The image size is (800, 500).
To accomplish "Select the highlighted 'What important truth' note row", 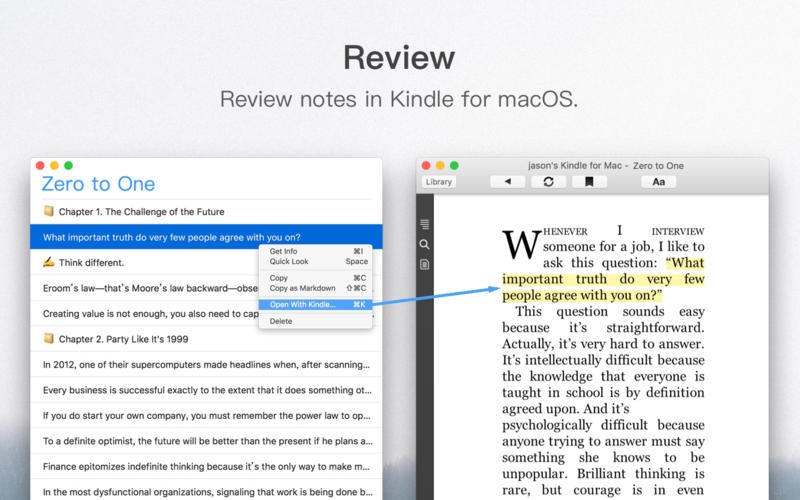I will pyautogui.click(x=206, y=237).
